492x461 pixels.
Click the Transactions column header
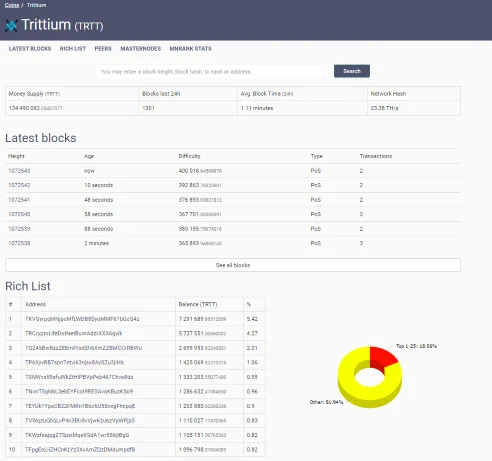(x=376, y=156)
